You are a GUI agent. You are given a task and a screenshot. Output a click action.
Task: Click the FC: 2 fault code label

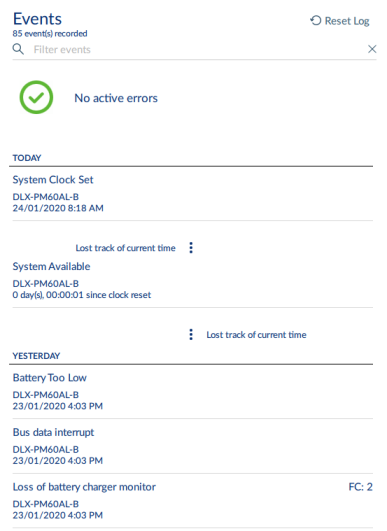(361, 487)
